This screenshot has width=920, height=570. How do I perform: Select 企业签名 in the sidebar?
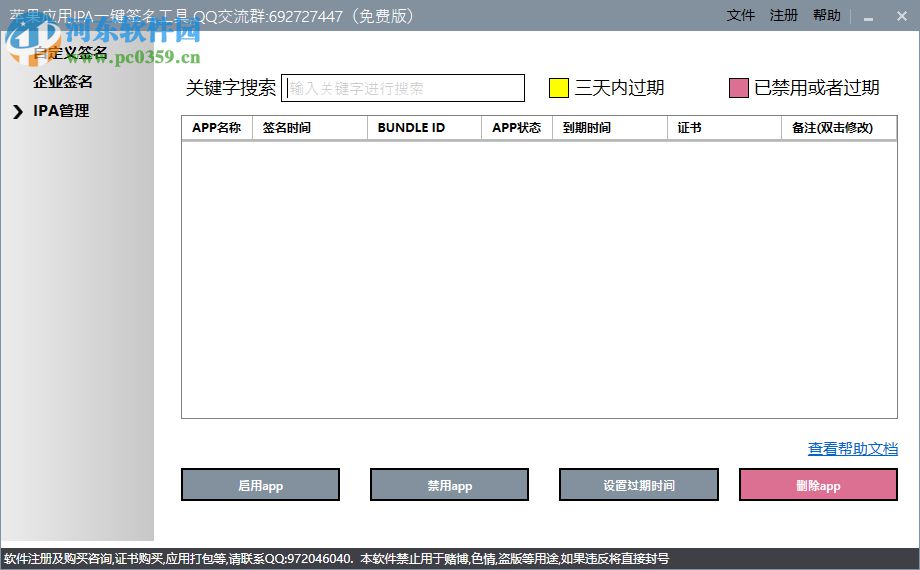63,82
